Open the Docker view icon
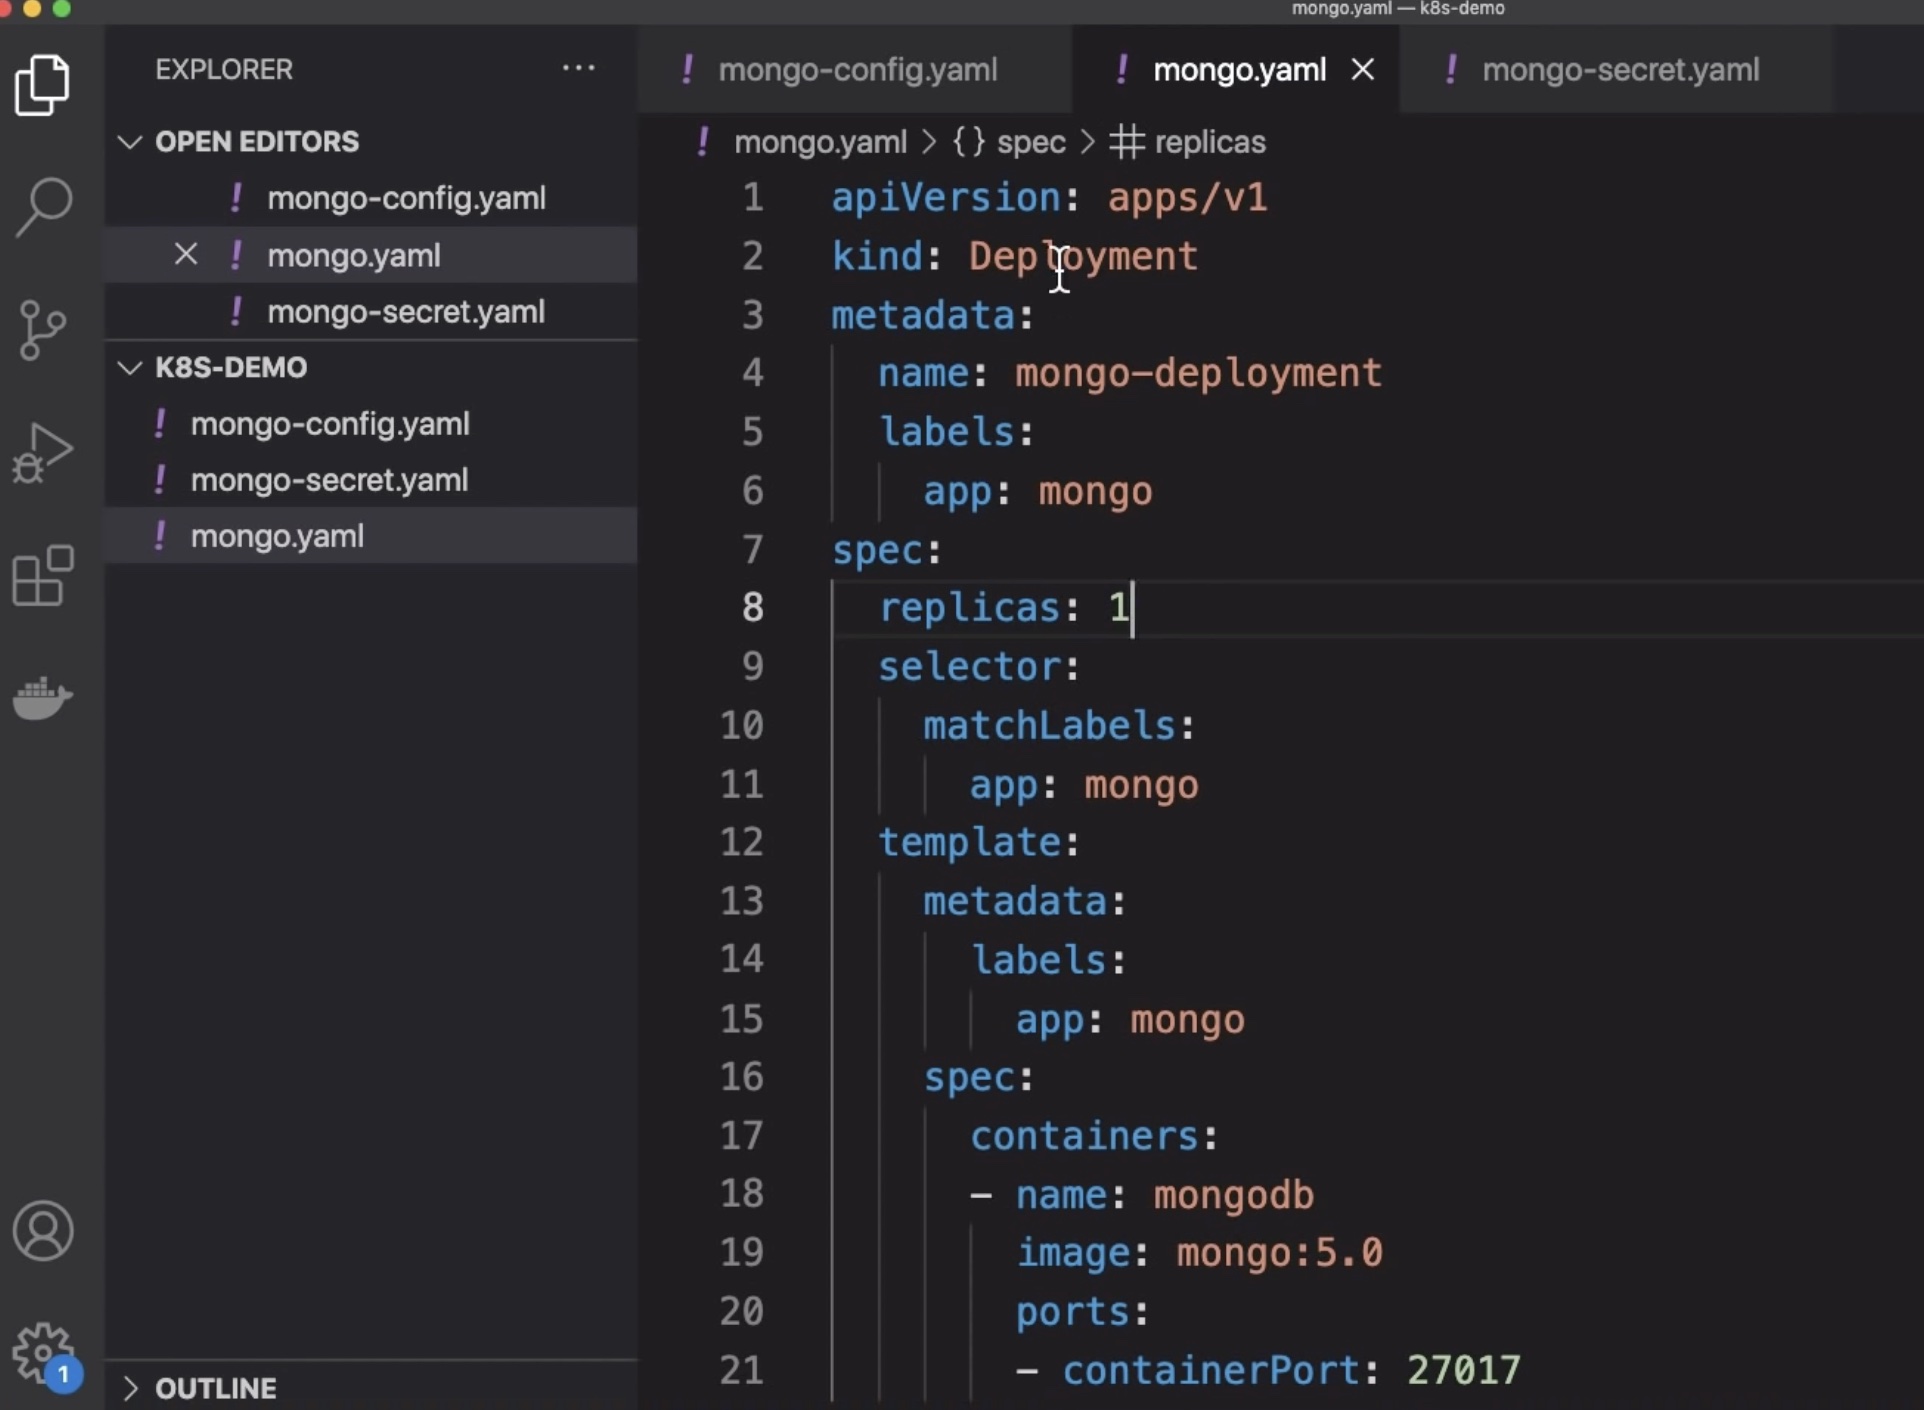The image size is (1924, 1410). [43, 697]
